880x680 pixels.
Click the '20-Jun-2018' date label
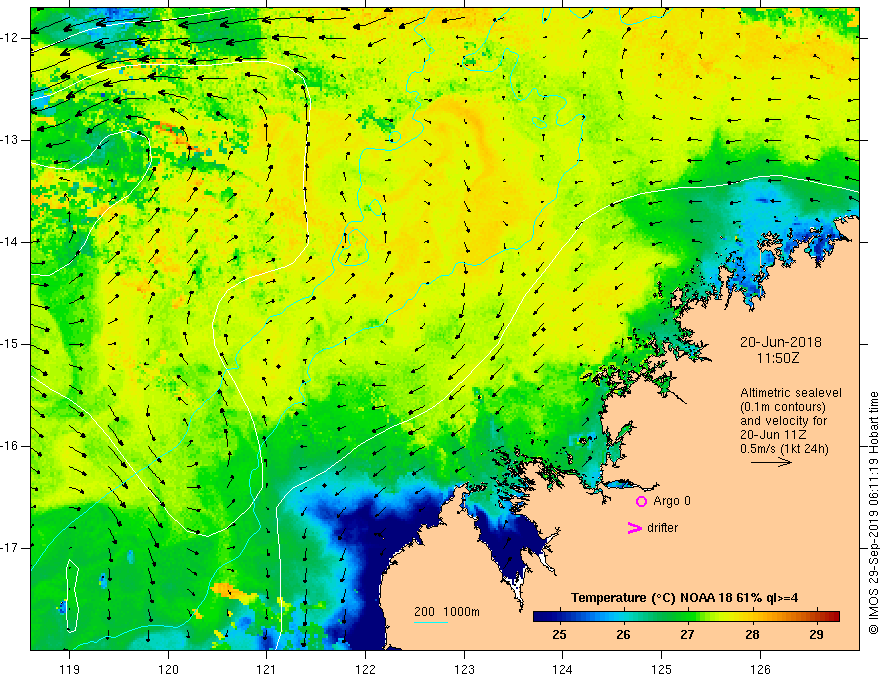780,342
